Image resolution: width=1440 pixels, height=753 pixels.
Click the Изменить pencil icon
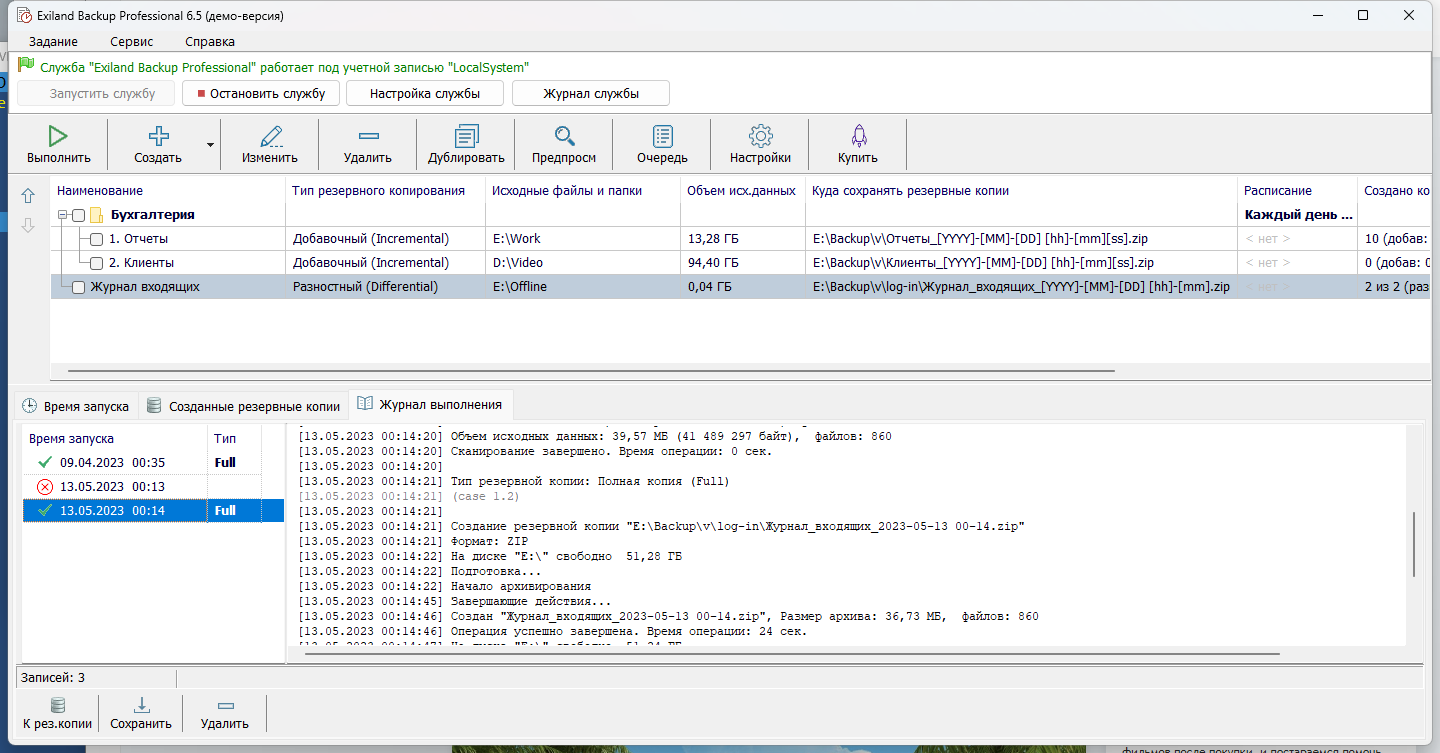[270, 136]
